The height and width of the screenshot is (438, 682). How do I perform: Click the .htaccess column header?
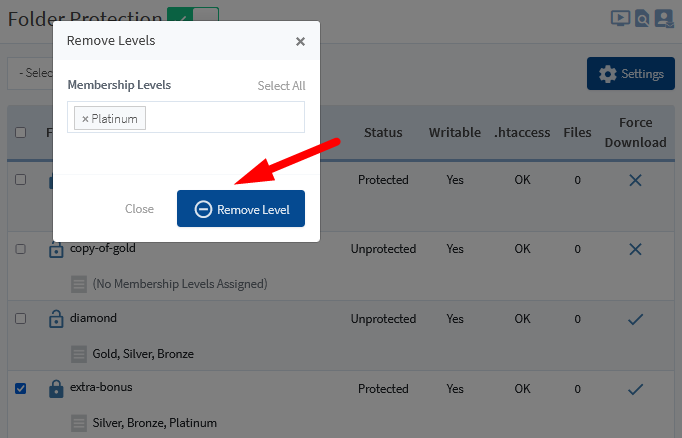522,132
